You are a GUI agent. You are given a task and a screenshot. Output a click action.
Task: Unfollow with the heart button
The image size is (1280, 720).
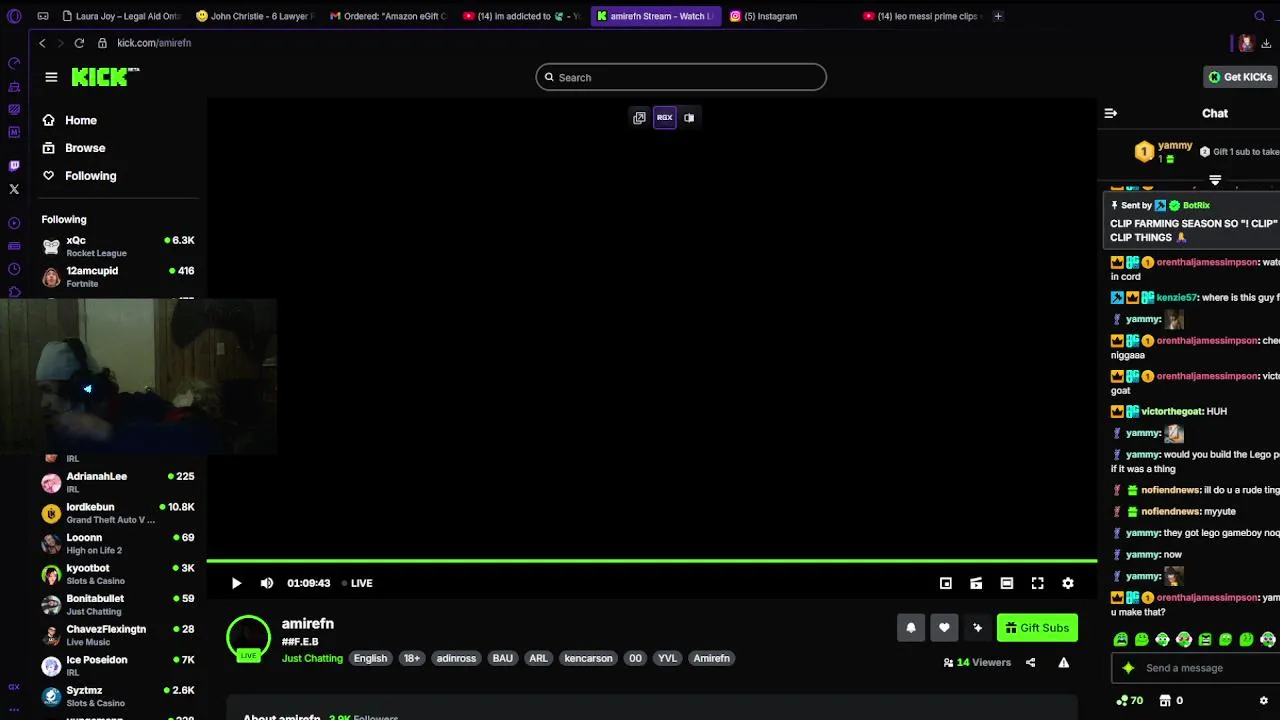click(944, 628)
